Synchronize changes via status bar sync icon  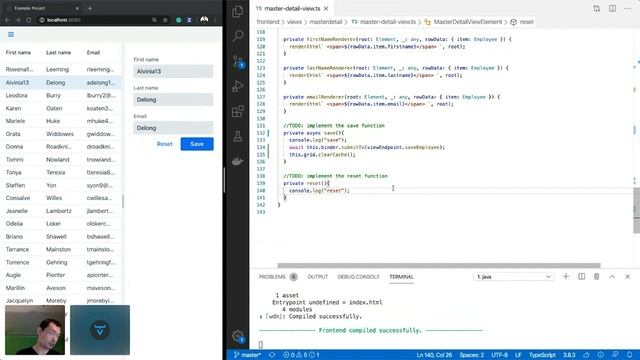click(x=272, y=355)
